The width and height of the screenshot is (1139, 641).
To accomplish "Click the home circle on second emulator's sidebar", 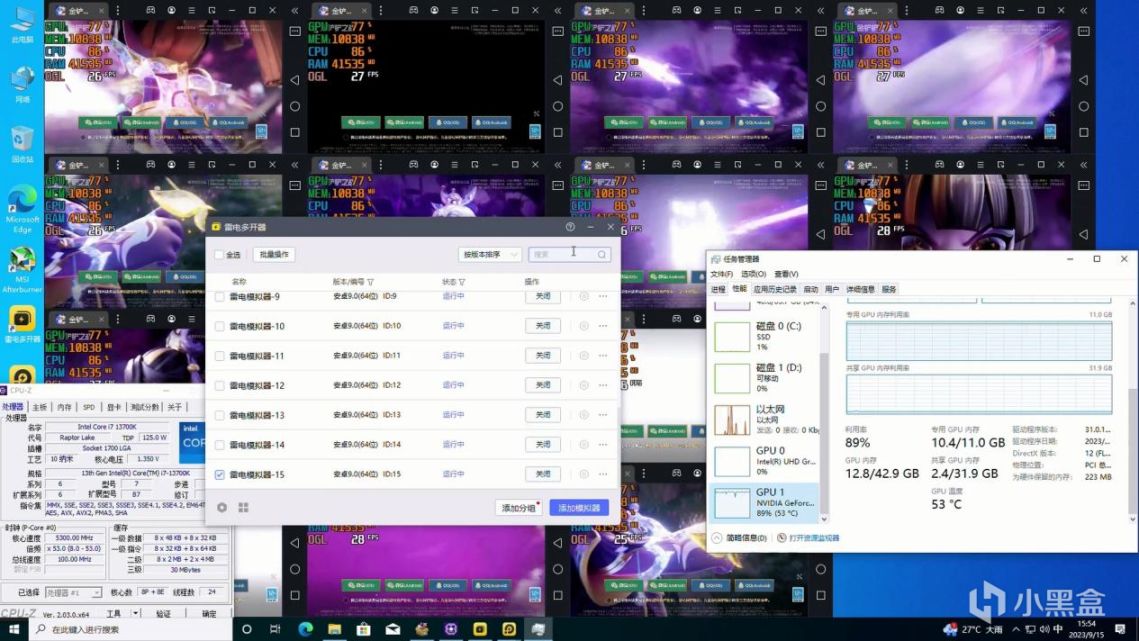I will click(x=558, y=106).
